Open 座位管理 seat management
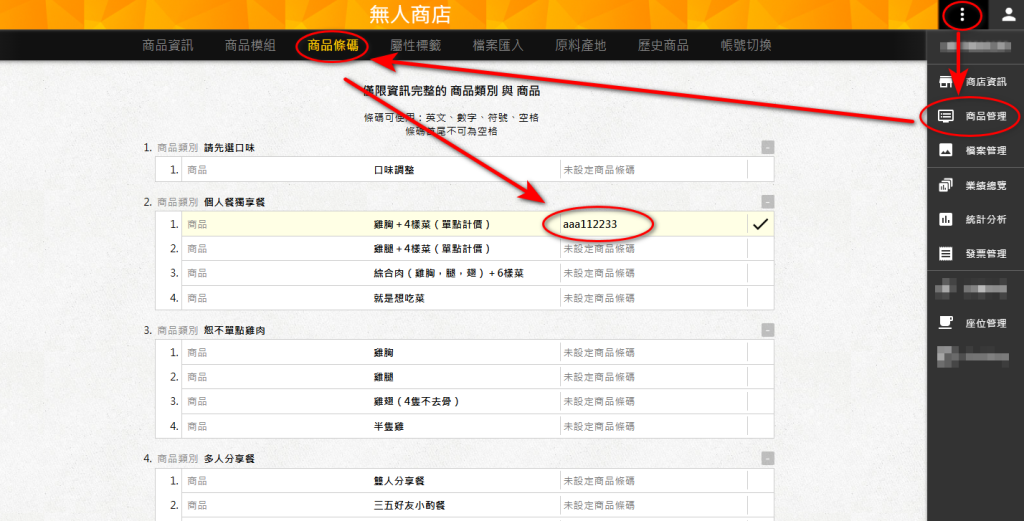The width and height of the screenshot is (1024, 521). tap(975, 323)
